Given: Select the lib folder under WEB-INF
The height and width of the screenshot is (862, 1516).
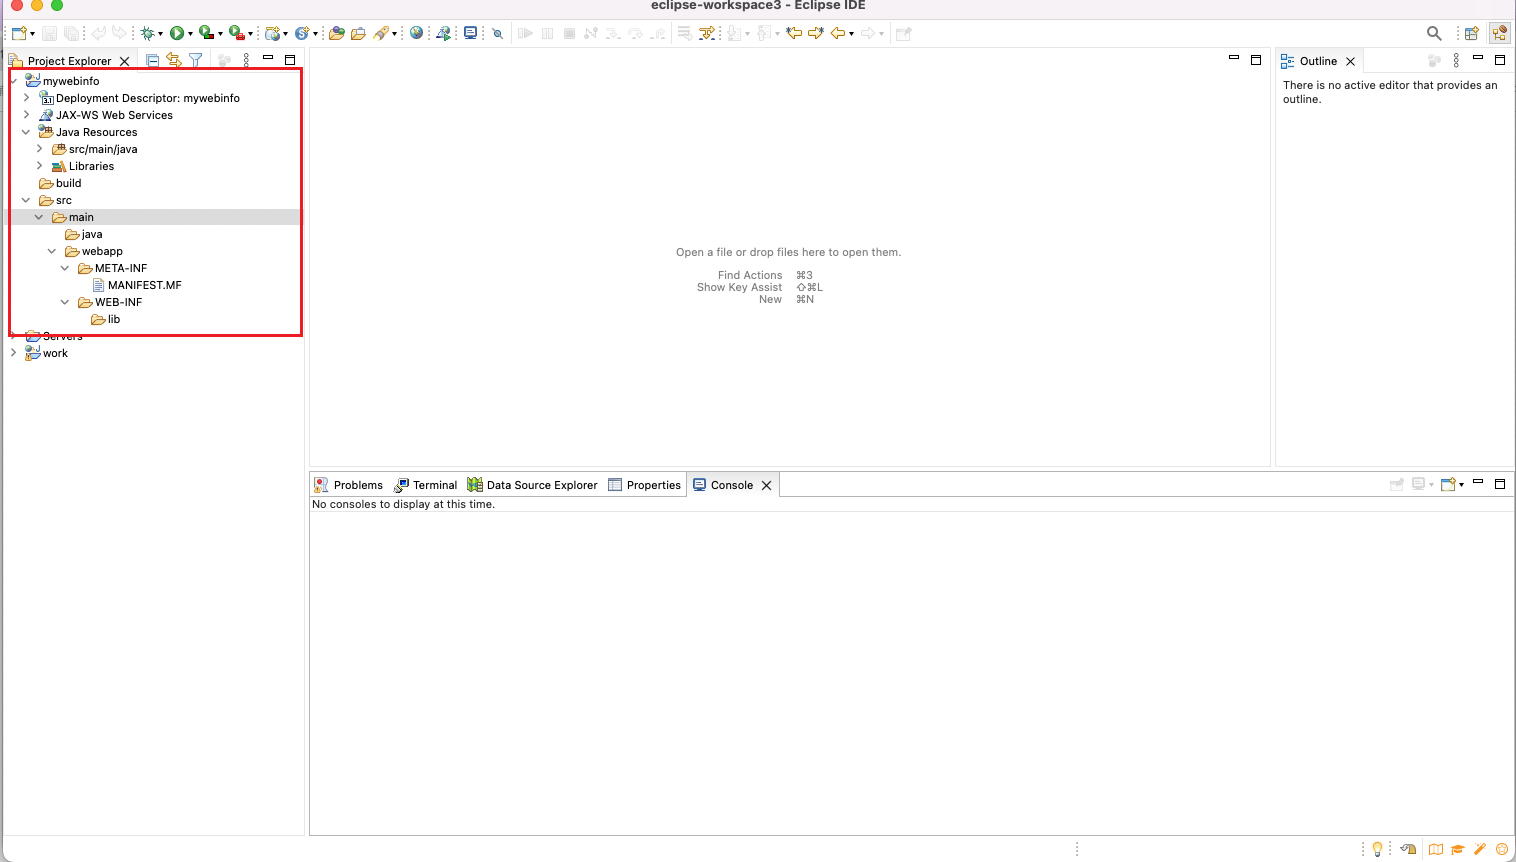Looking at the screenshot, I should click(105, 319).
